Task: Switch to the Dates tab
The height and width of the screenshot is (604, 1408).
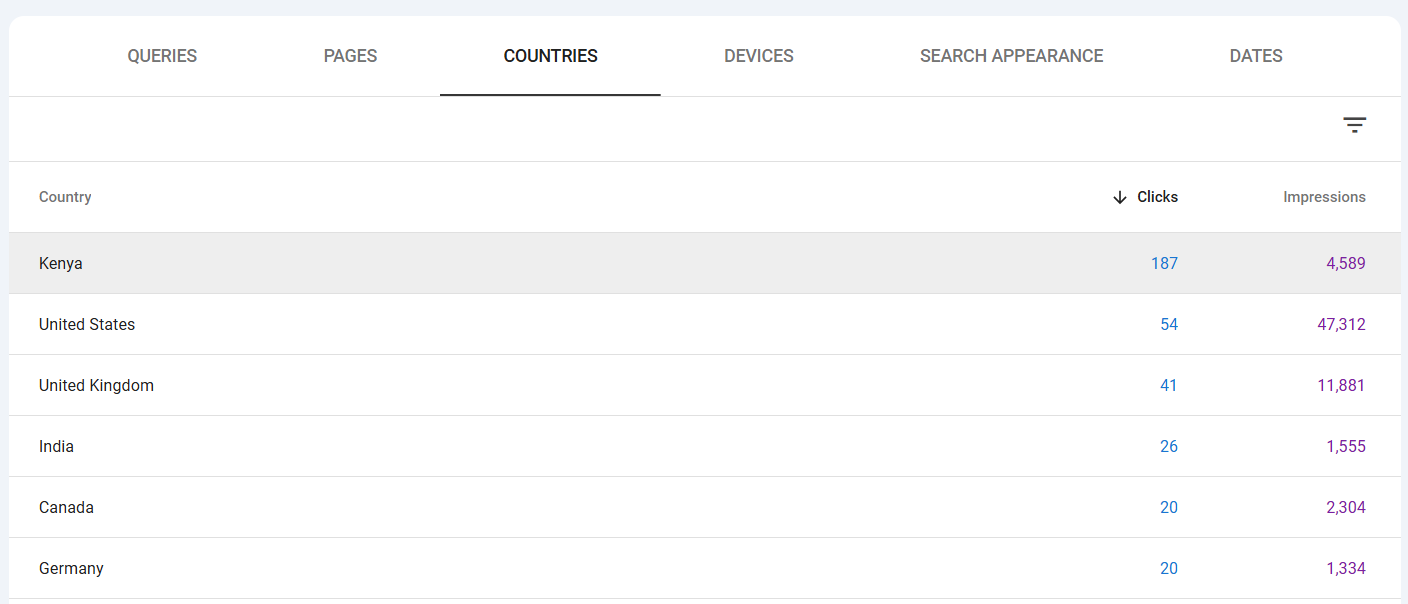Action: coord(1255,56)
